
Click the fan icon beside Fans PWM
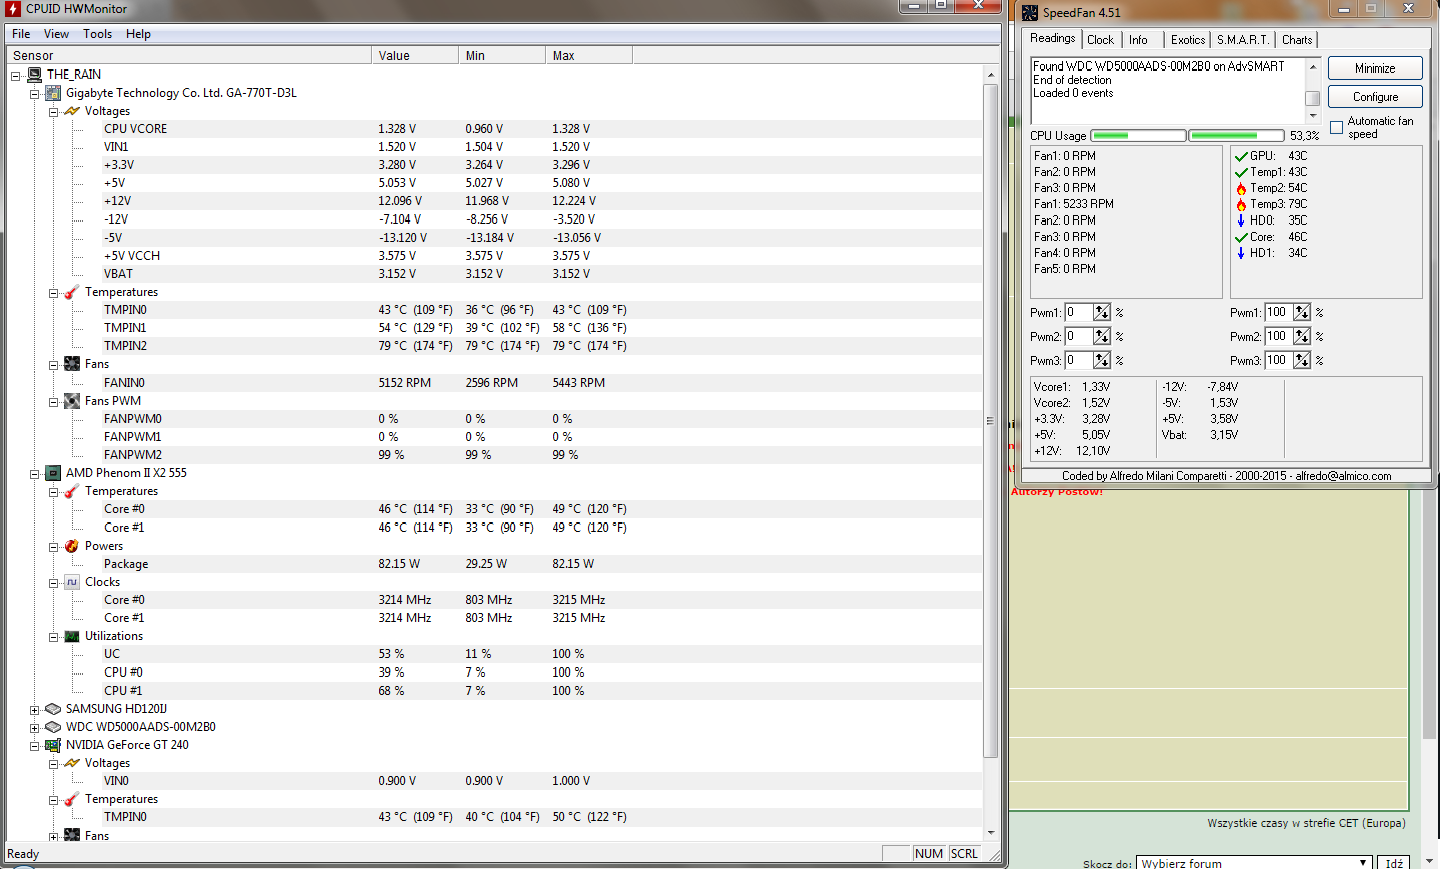(x=72, y=401)
